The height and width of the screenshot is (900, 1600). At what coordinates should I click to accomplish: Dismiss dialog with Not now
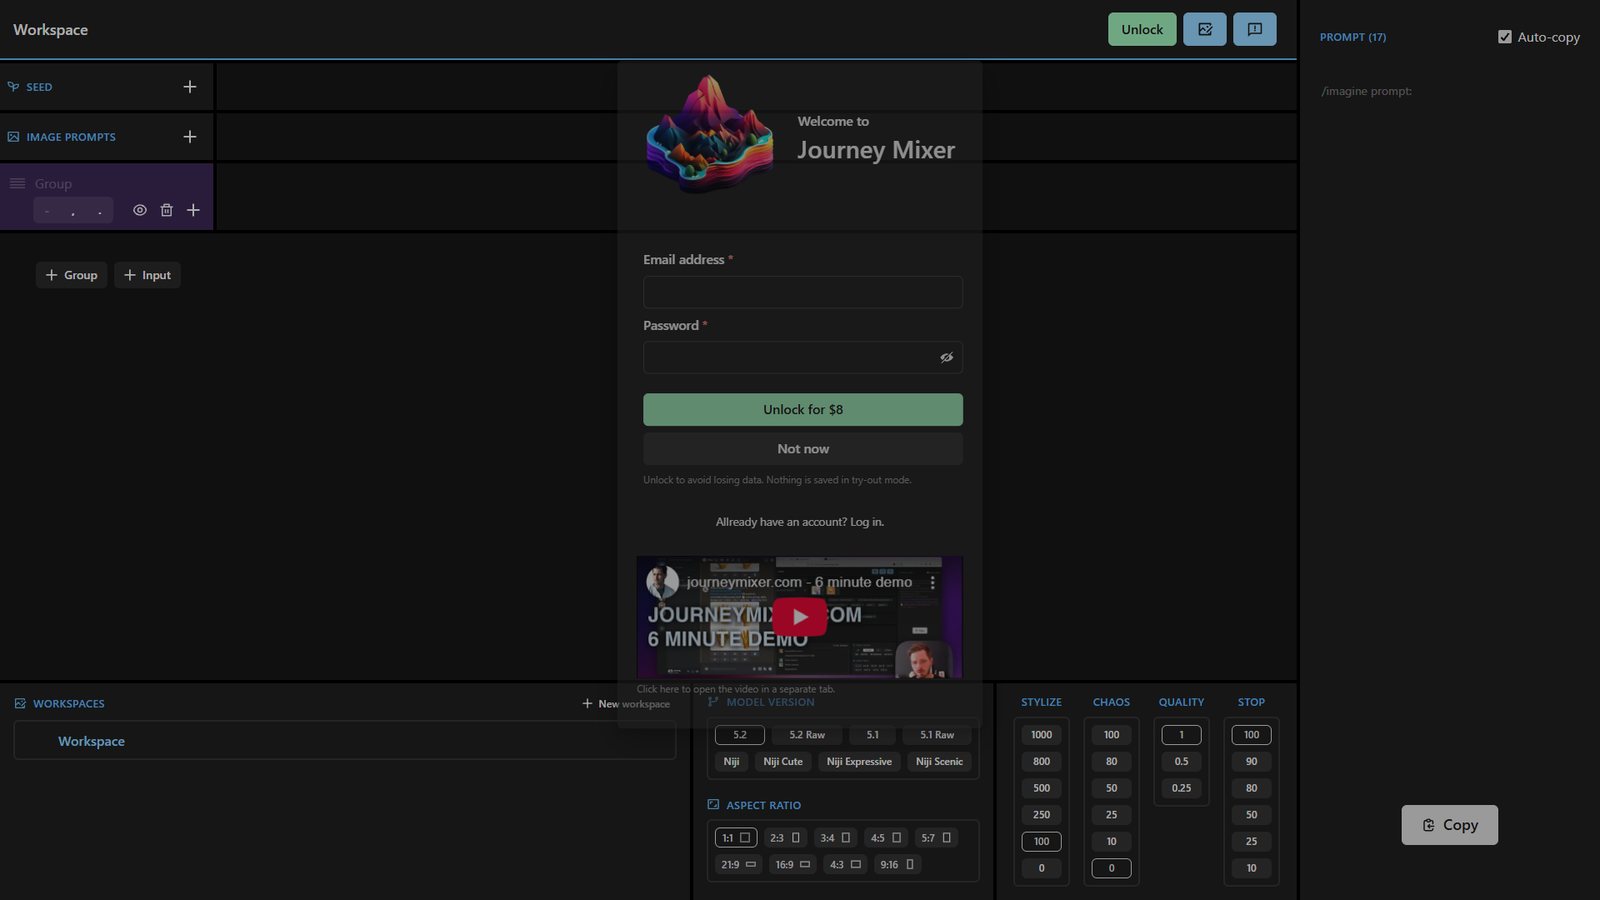pos(803,449)
